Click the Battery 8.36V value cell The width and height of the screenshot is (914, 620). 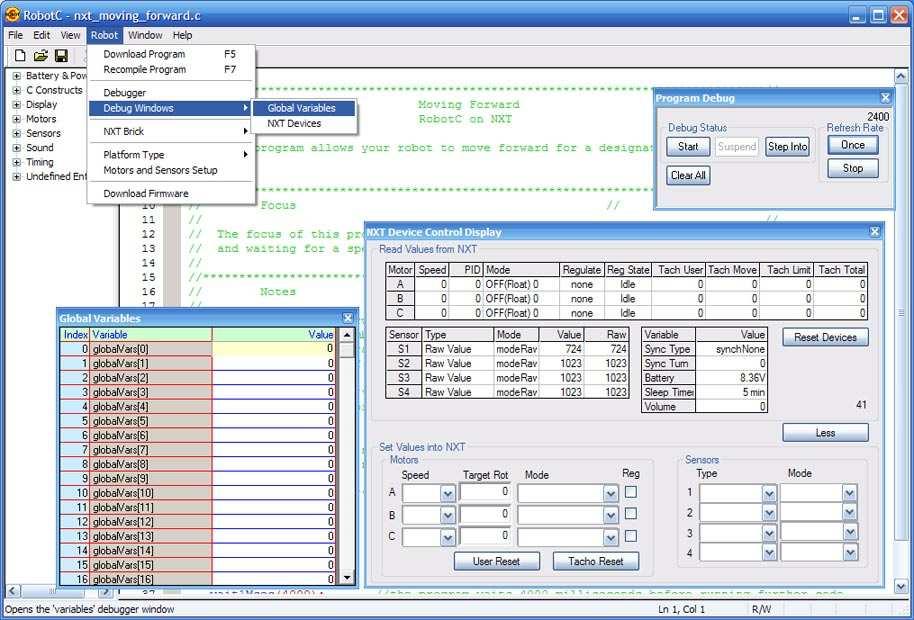pos(732,378)
